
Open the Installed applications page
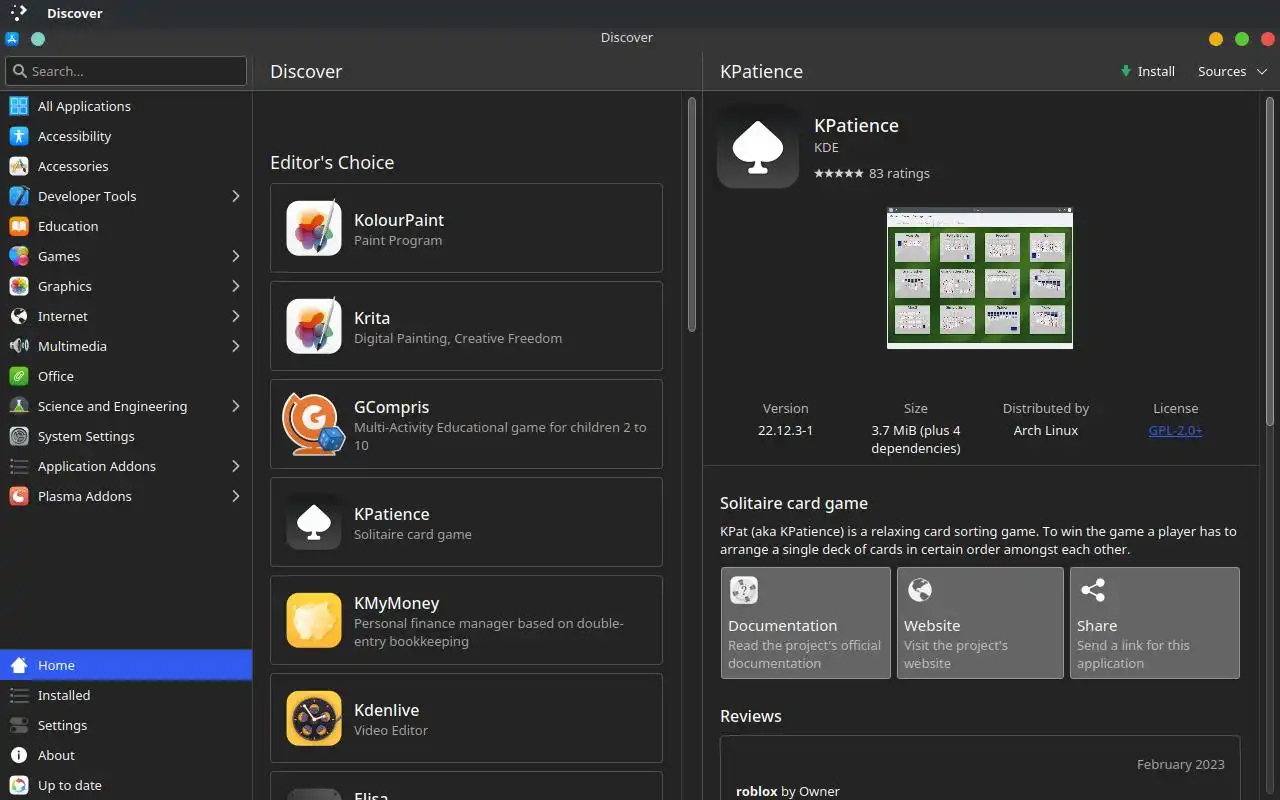(x=126, y=695)
